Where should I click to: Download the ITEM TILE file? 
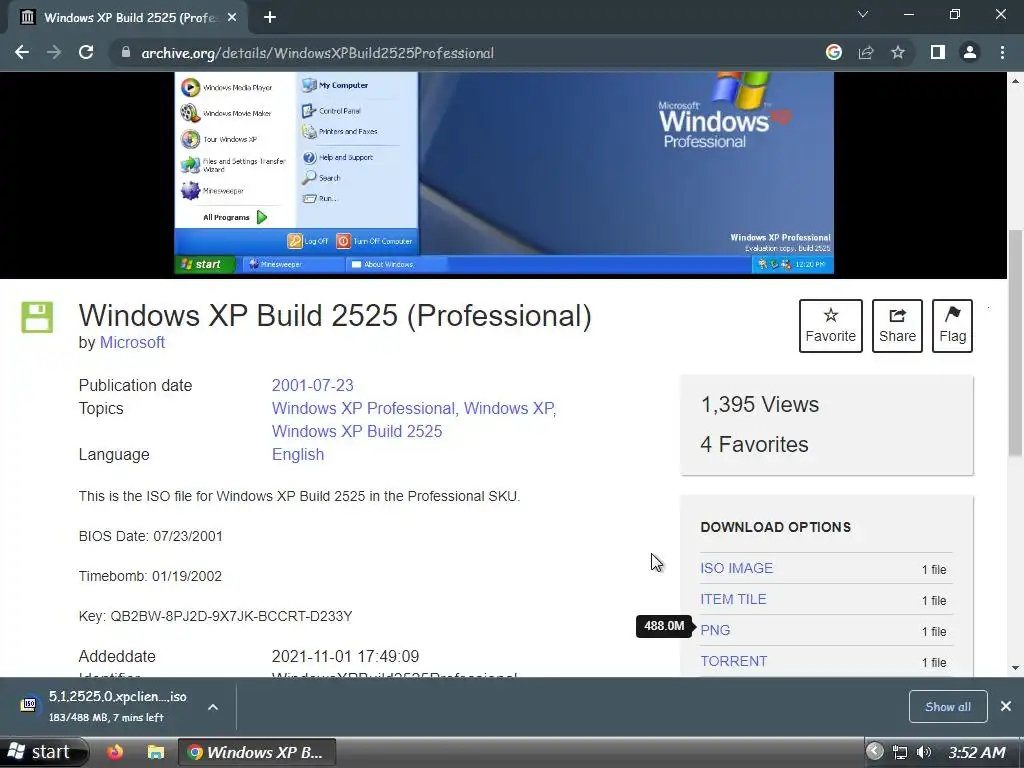[x=733, y=599]
